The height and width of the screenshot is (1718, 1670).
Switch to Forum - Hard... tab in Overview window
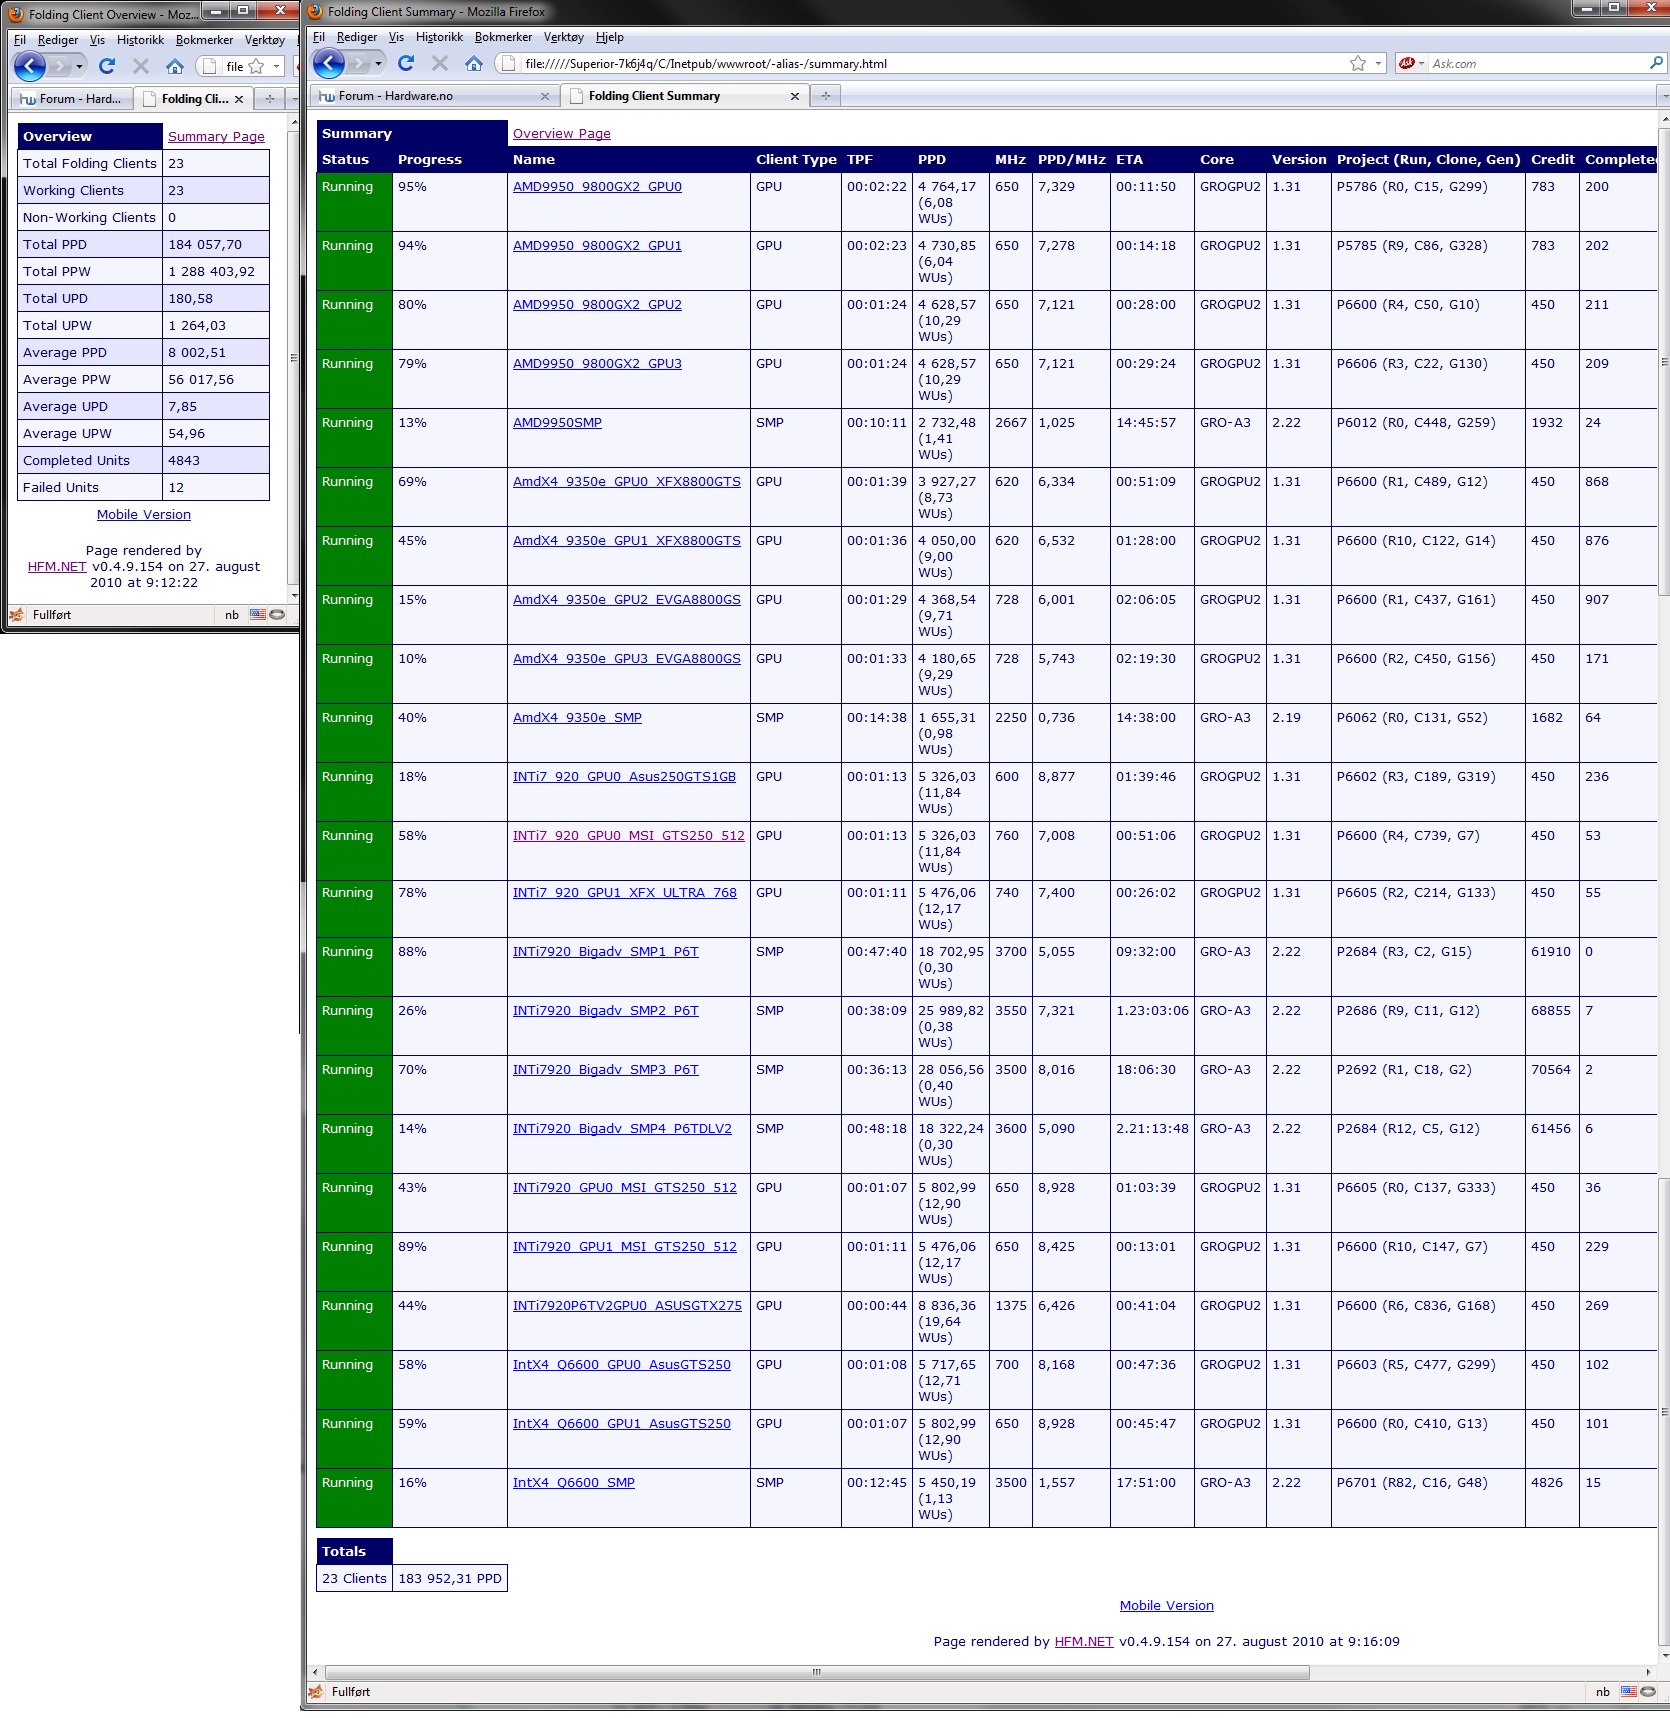[x=71, y=99]
